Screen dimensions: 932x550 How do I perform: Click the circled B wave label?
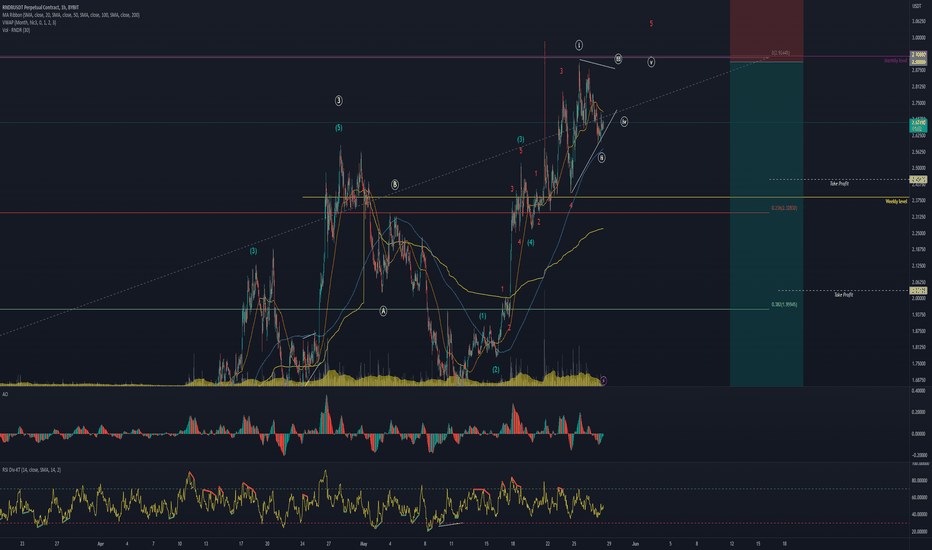(395, 185)
